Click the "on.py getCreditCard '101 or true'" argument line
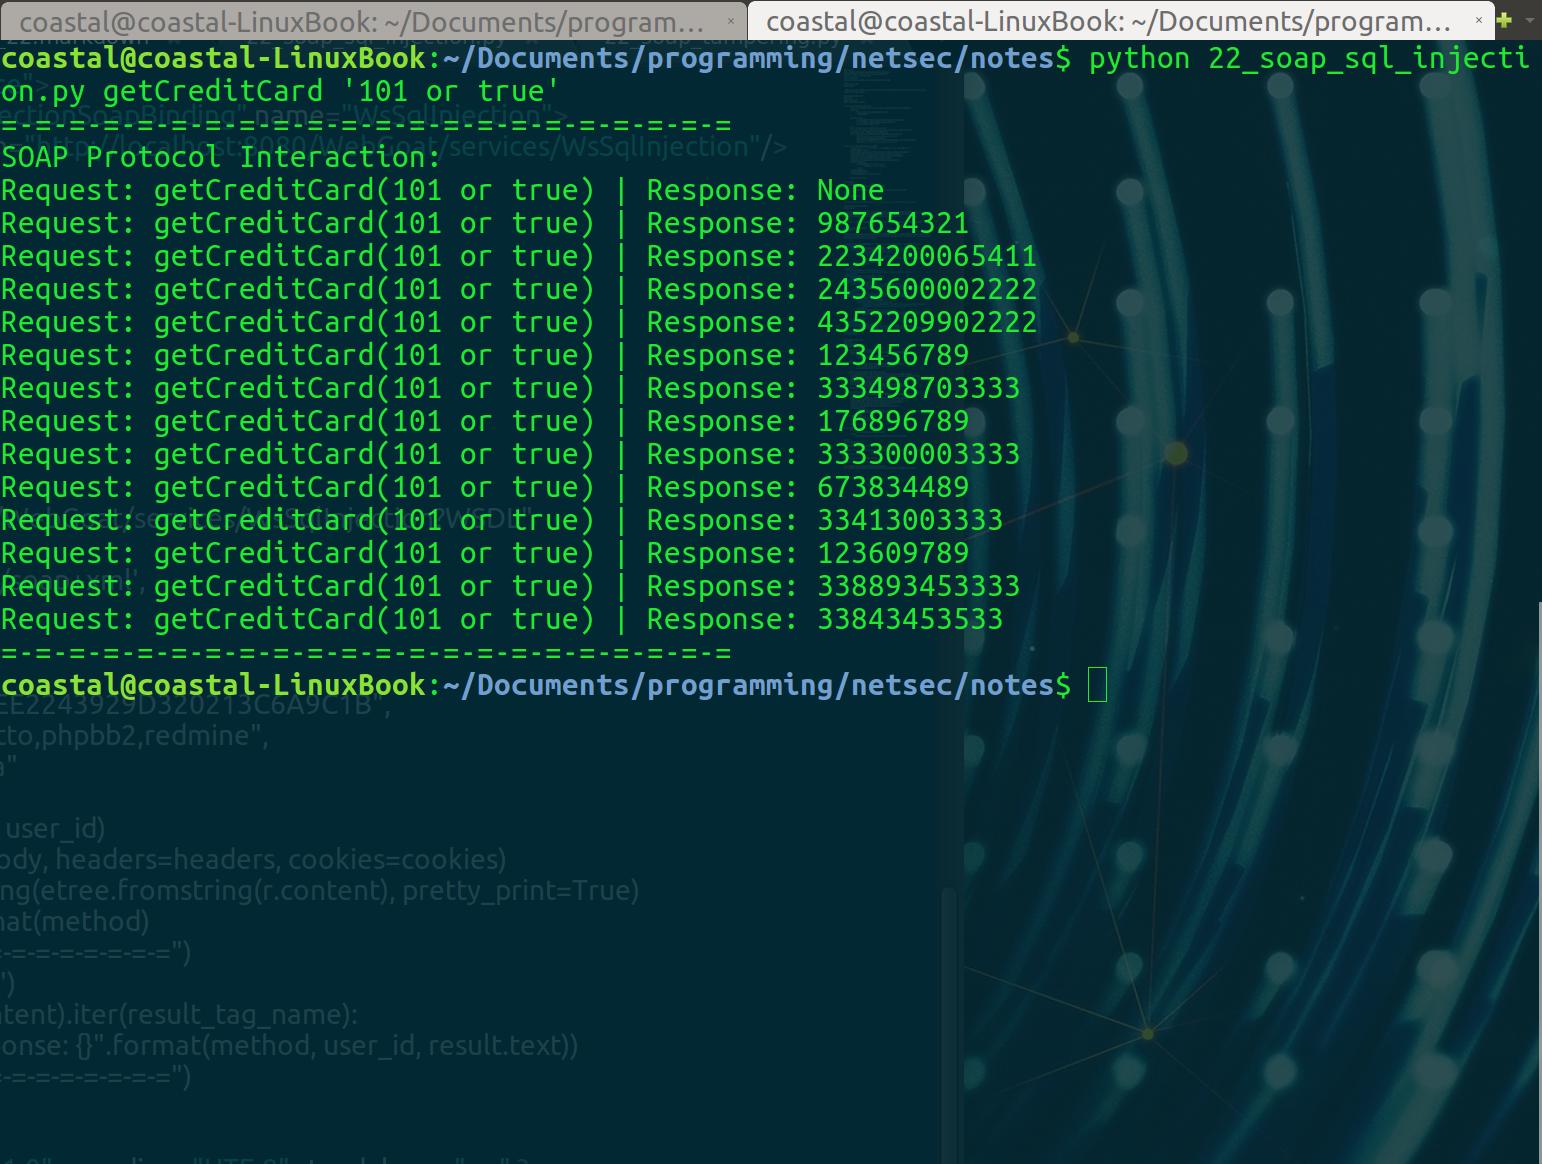 pos(280,92)
